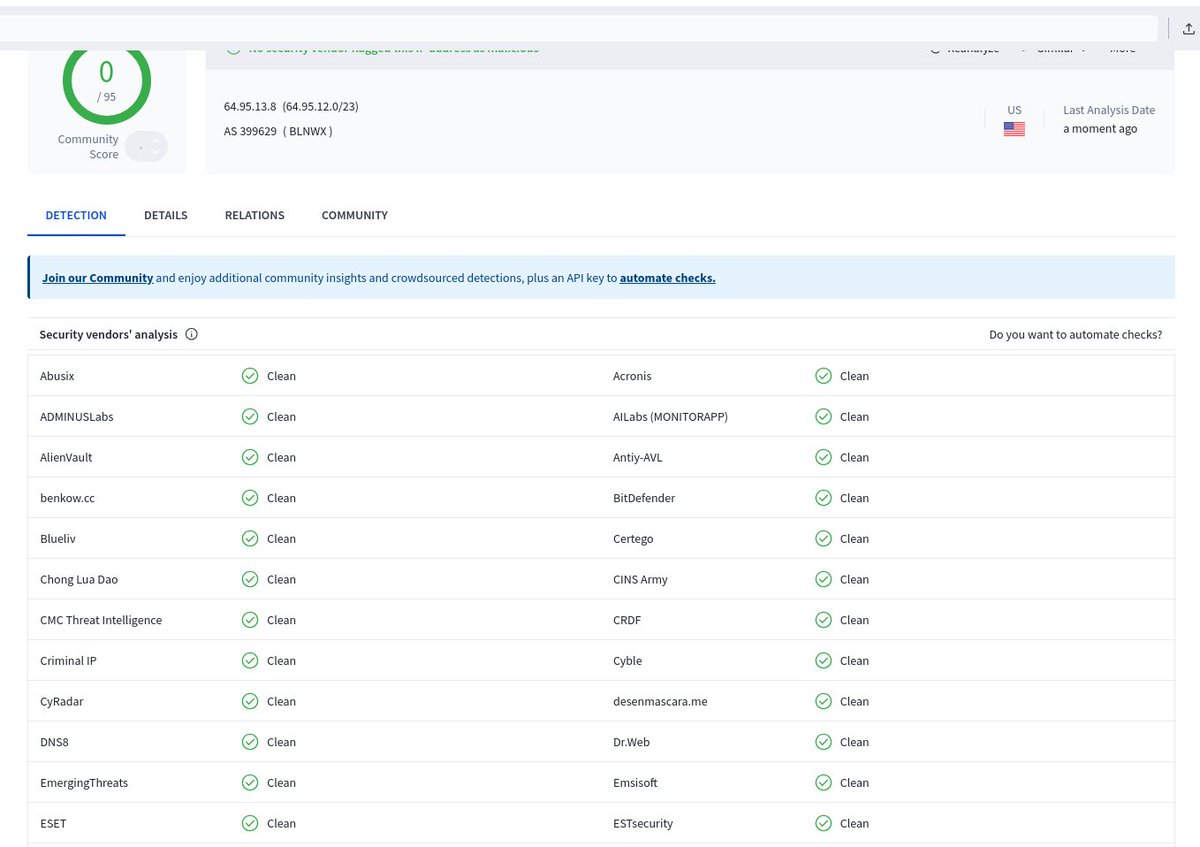Switch to the COMMUNITY tab
The image size is (1200, 847).
pos(355,215)
